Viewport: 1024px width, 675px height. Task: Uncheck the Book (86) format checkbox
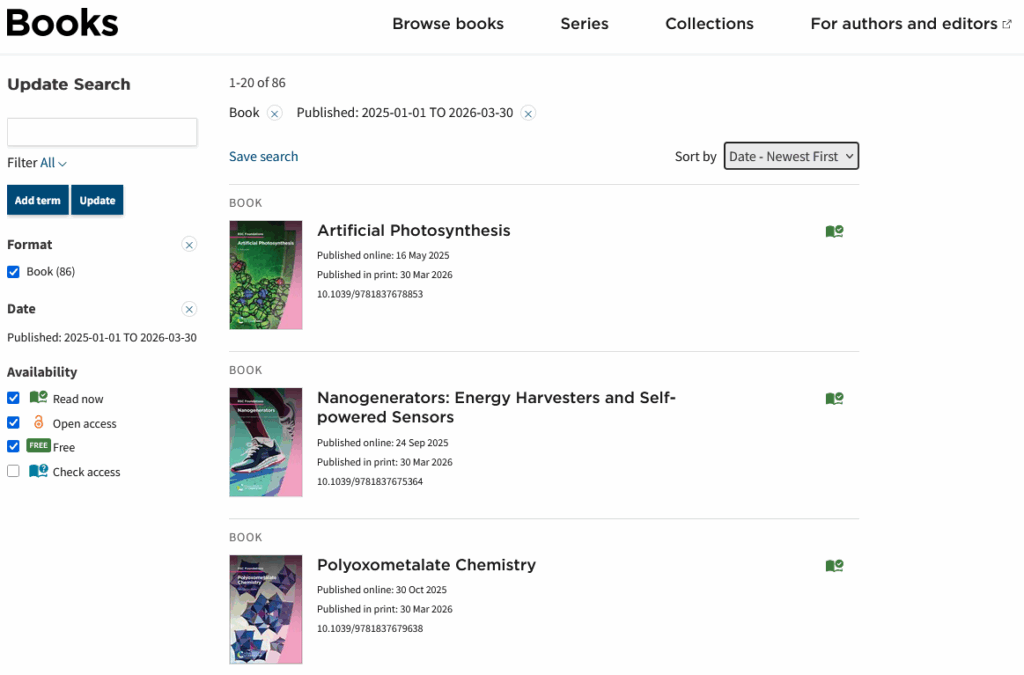point(12,271)
